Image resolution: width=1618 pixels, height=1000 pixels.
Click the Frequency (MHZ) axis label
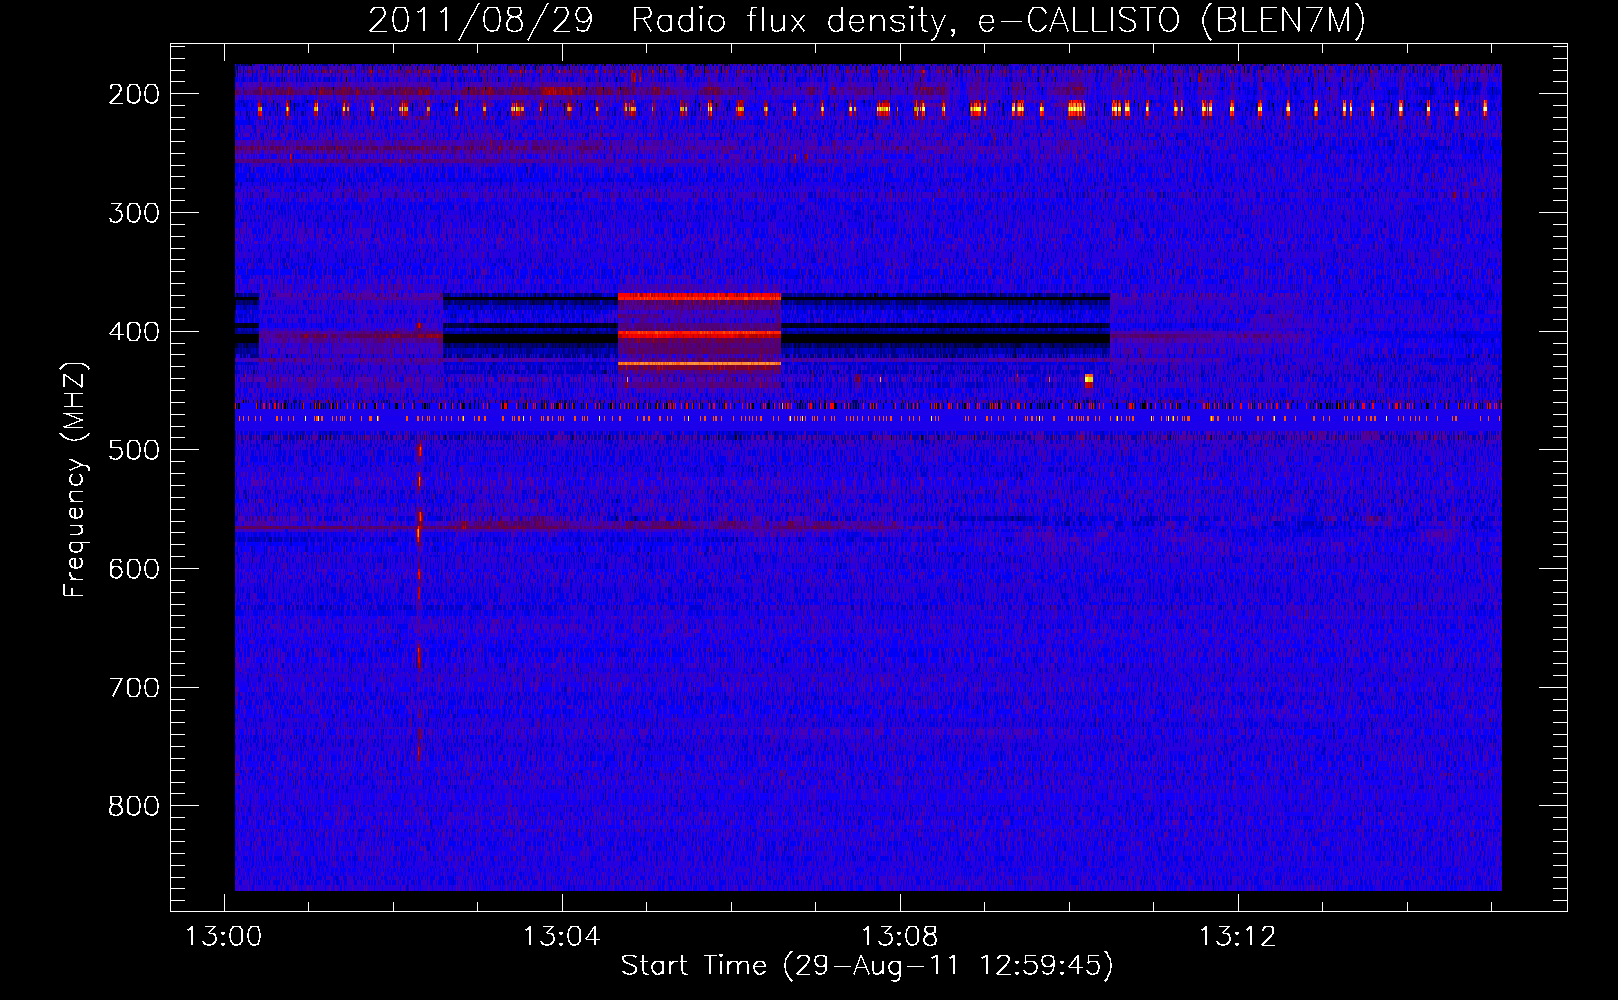(x=76, y=479)
